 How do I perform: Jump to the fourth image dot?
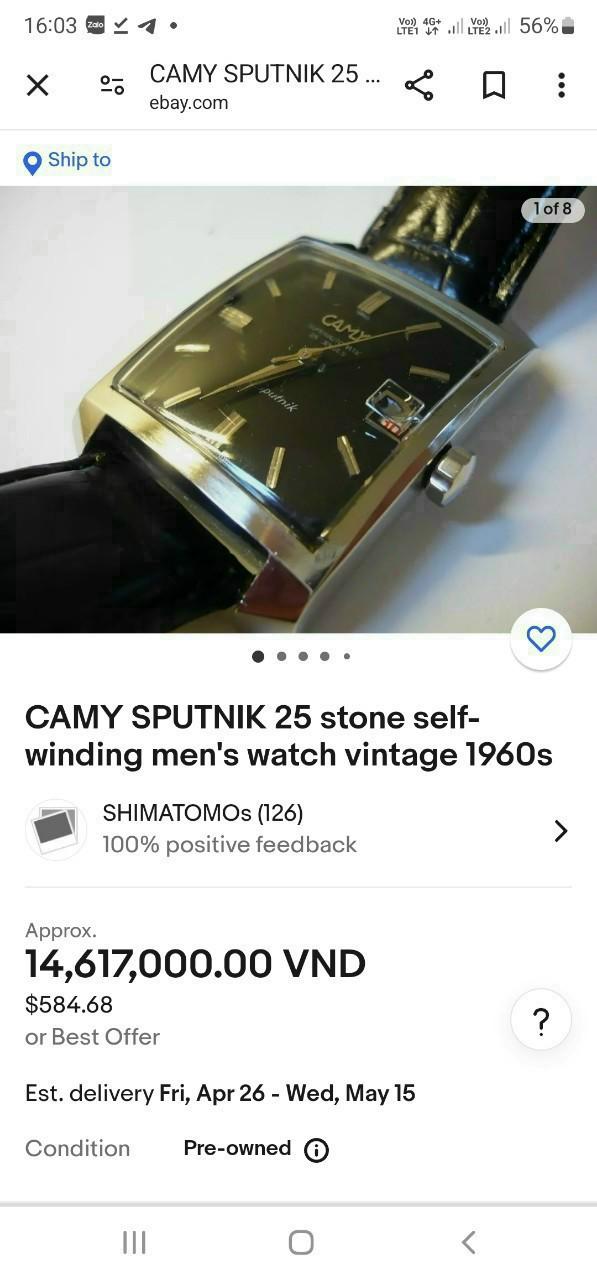(x=325, y=656)
